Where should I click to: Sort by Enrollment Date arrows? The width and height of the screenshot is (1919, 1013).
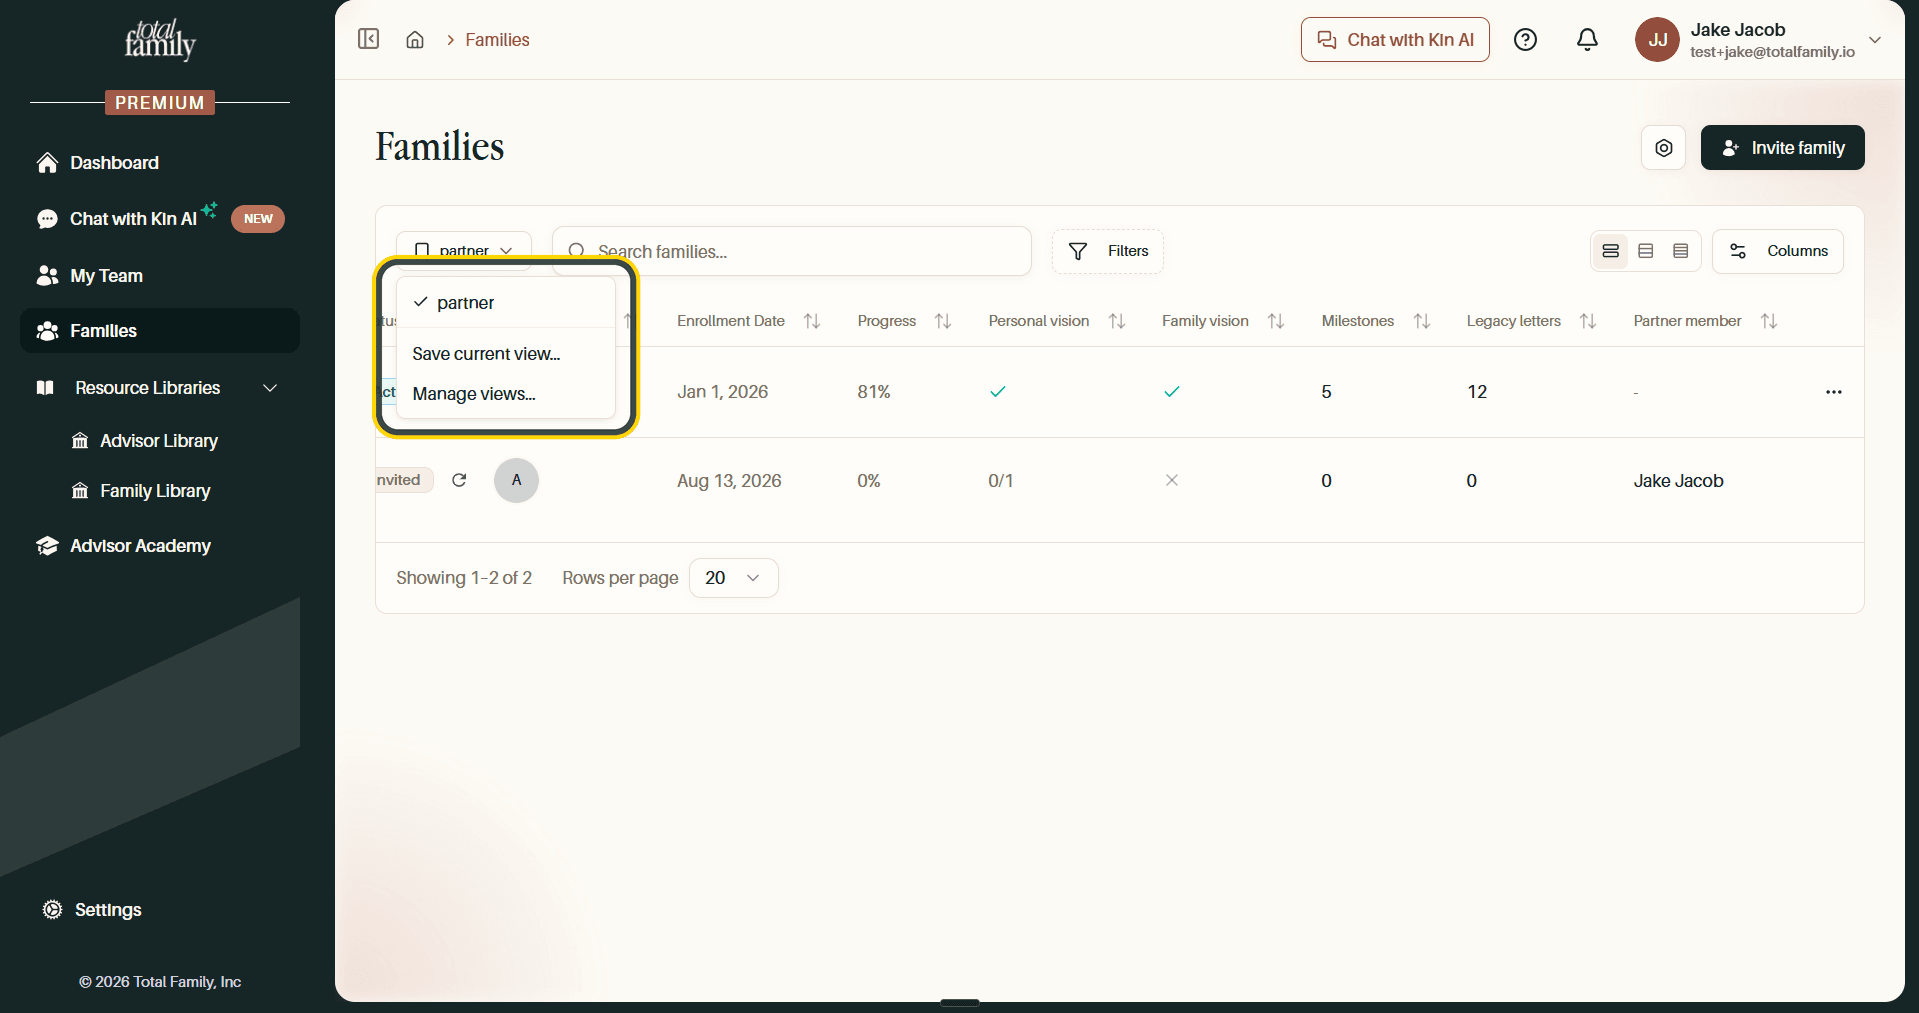pyautogui.click(x=812, y=321)
